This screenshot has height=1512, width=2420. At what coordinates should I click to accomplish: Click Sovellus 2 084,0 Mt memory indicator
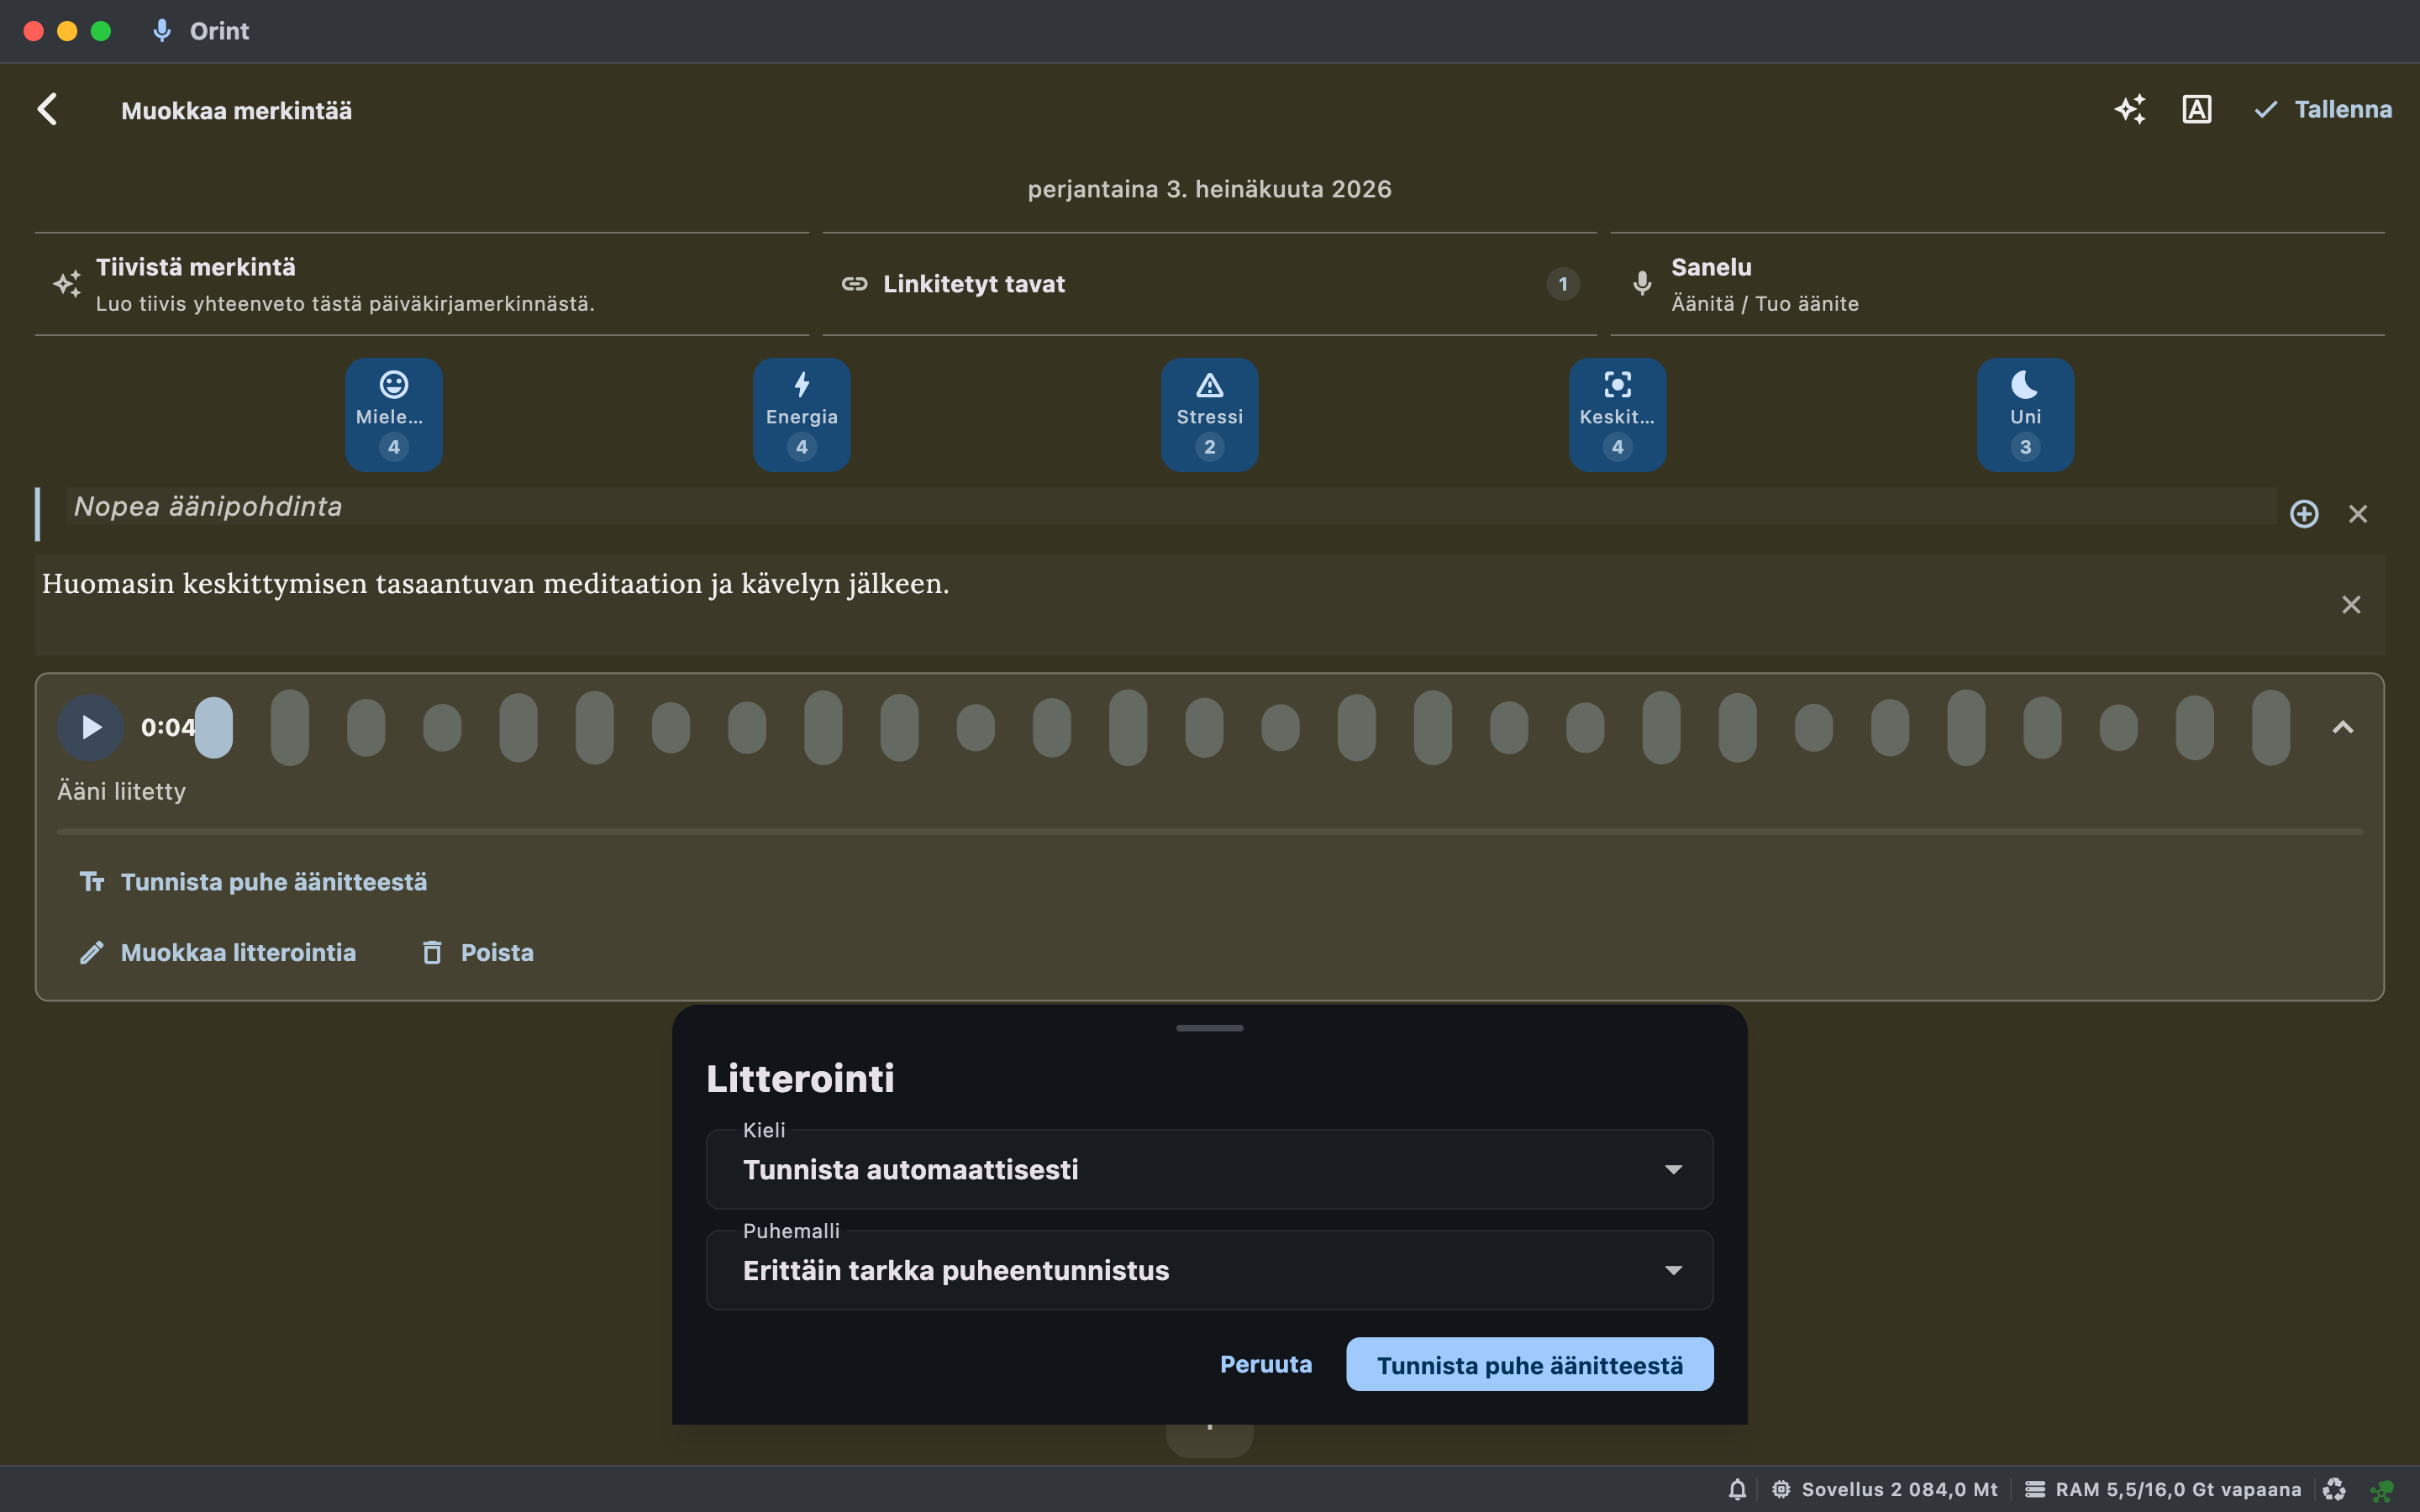pos(1884,1490)
